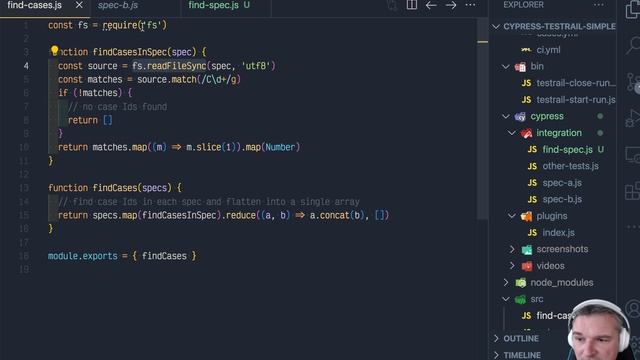Place cursor on readFileSync in line 4
This screenshot has width=640, height=360.
point(176,66)
